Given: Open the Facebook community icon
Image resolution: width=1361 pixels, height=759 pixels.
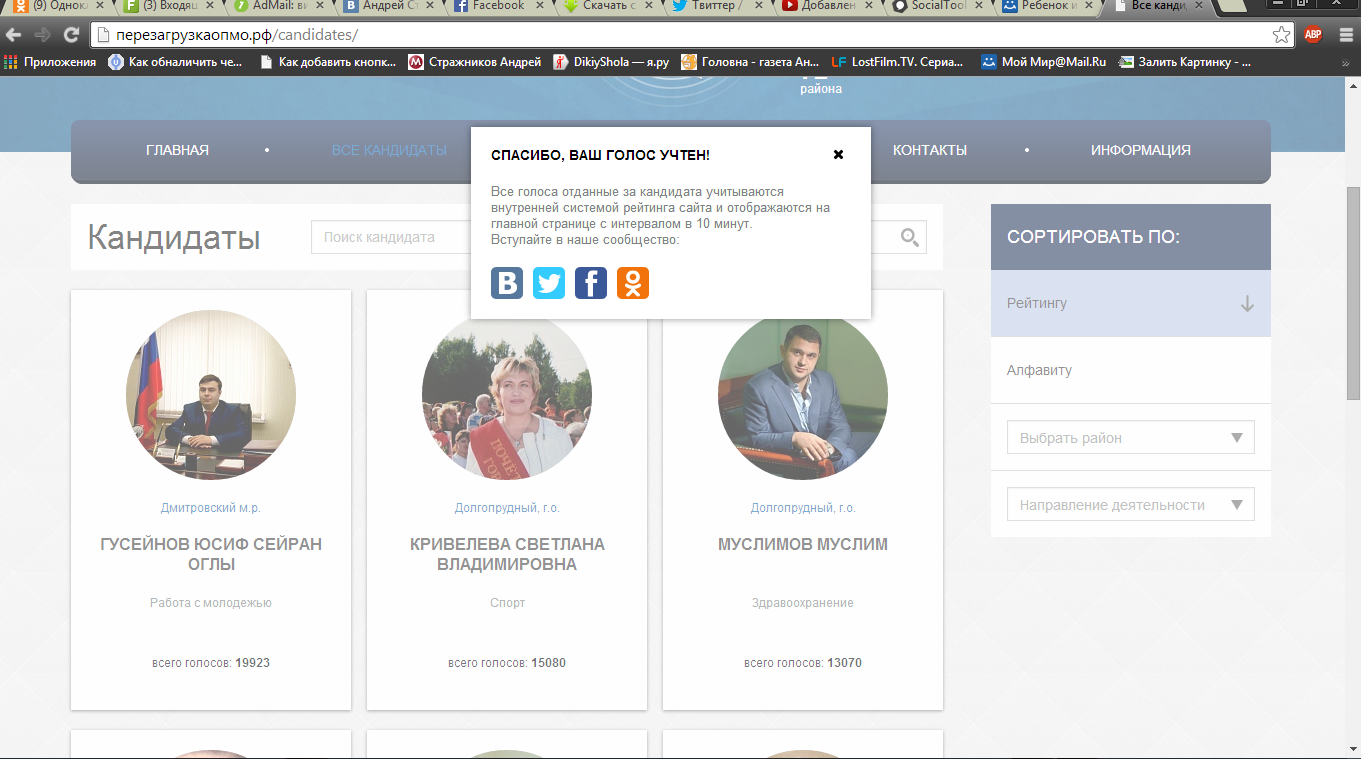Looking at the screenshot, I should [591, 283].
